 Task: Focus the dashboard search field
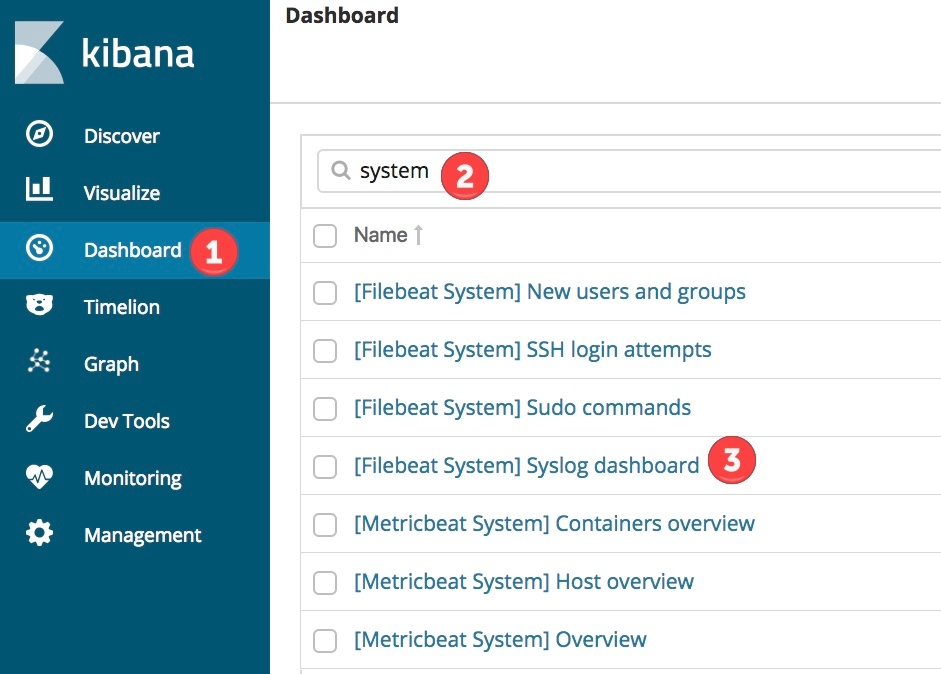[629, 171]
